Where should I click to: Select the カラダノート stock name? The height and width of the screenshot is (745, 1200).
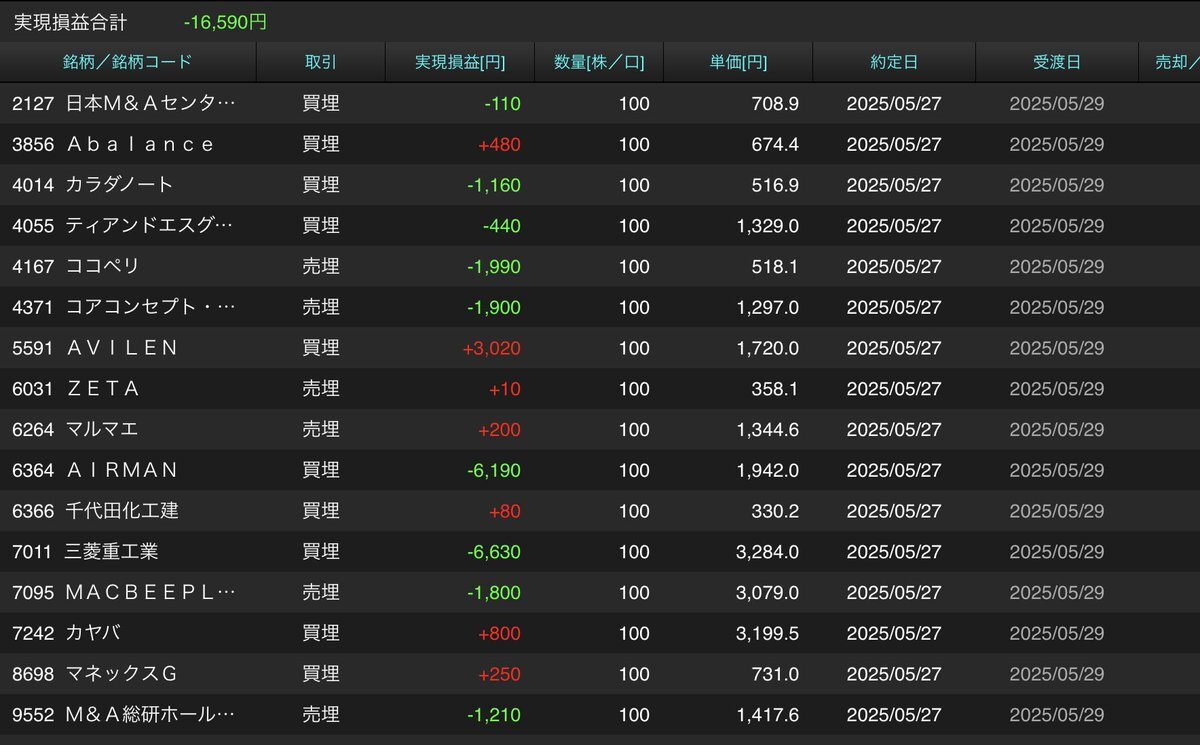click(x=119, y=185)
